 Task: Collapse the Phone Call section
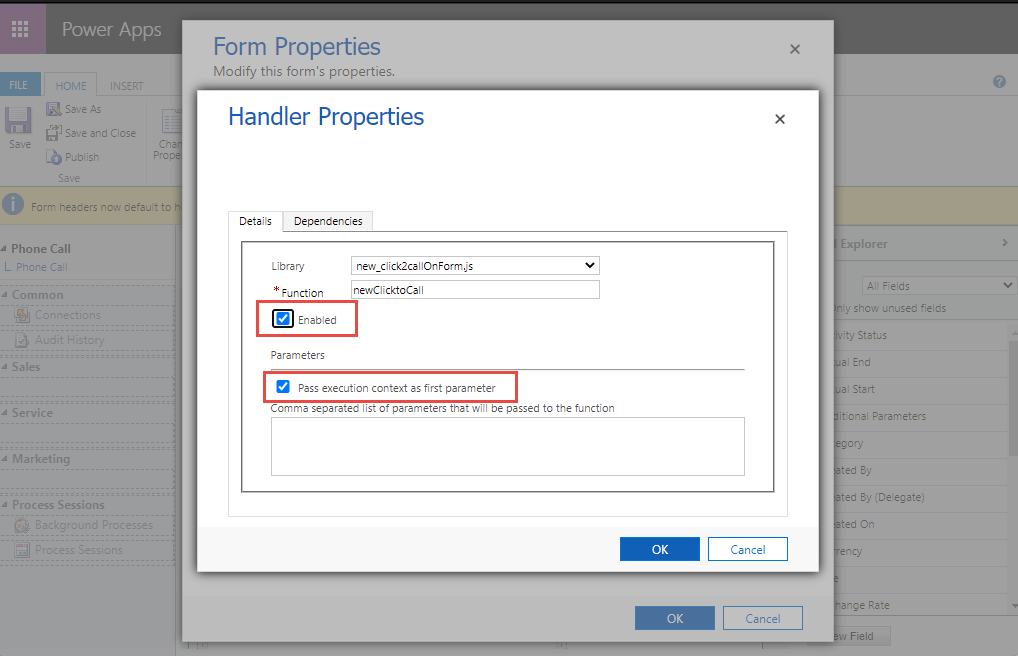tap(5, 249)
